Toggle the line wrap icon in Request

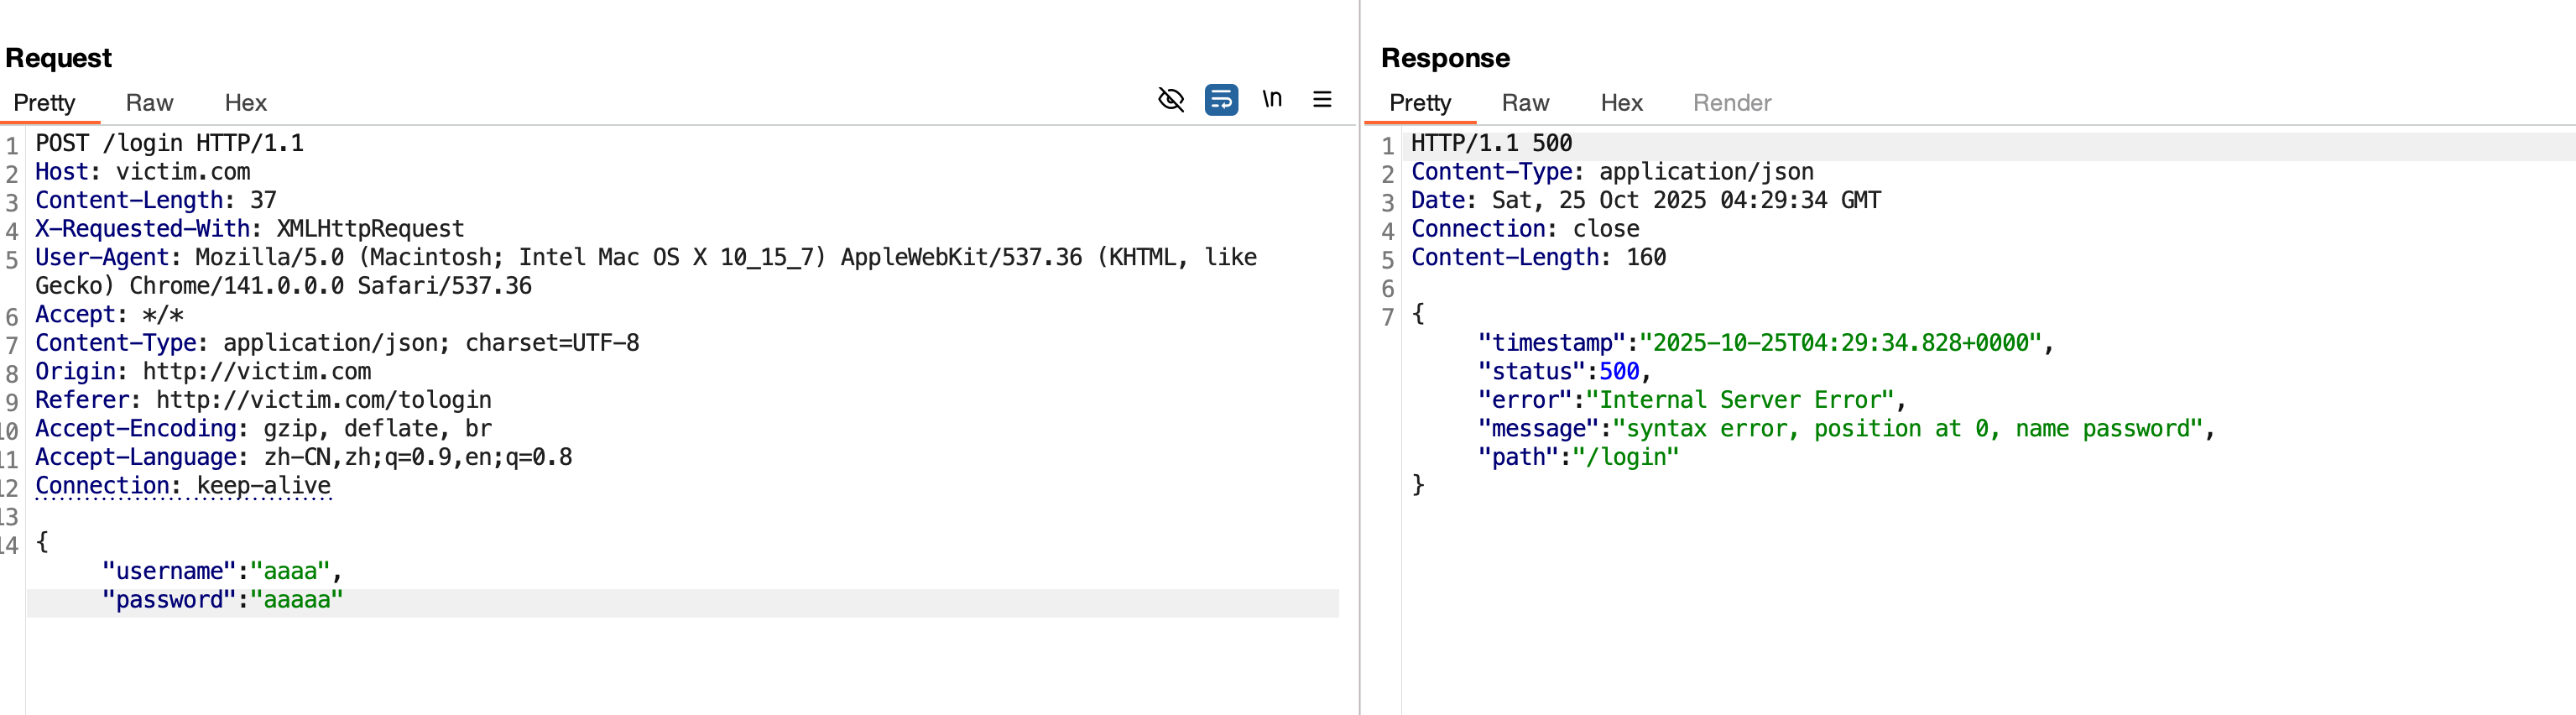(1221, 100)
